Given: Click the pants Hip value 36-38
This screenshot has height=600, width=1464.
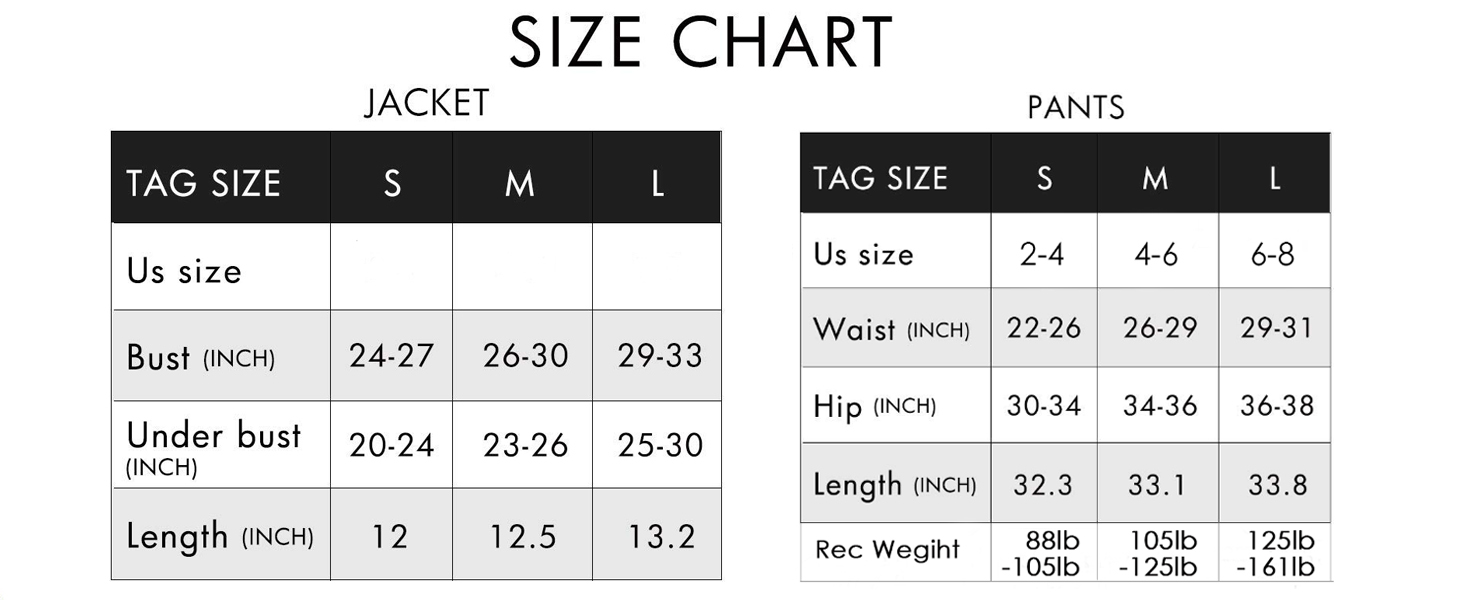Looking at the screenshot, I should point(1276,405).
